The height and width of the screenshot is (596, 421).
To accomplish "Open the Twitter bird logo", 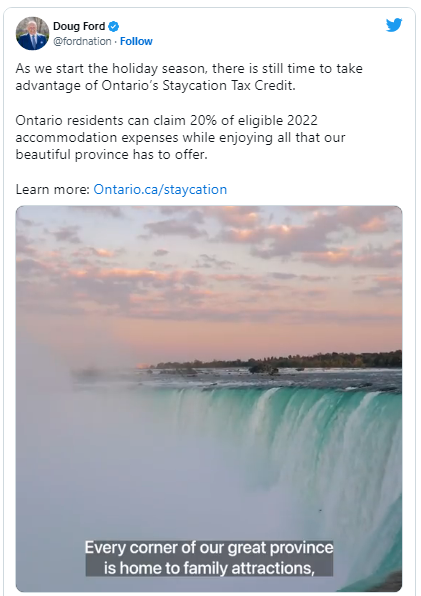I will [x=394, y=25].
